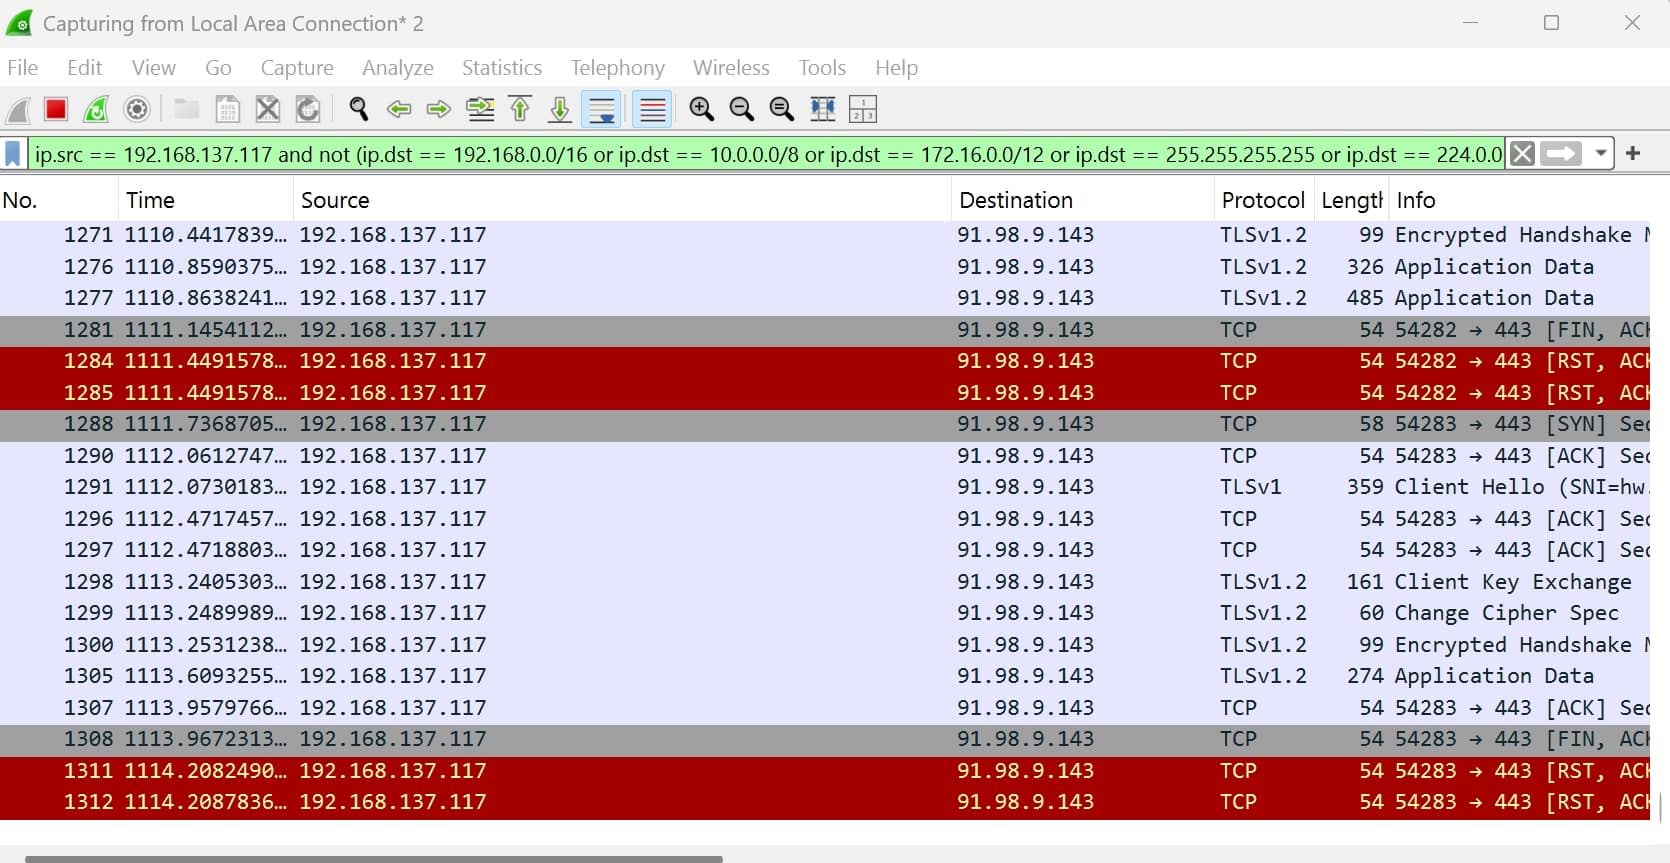Toggle auto-scroll during live capture
Screen dimensions: 1670x863
click(x=602, y=109)
